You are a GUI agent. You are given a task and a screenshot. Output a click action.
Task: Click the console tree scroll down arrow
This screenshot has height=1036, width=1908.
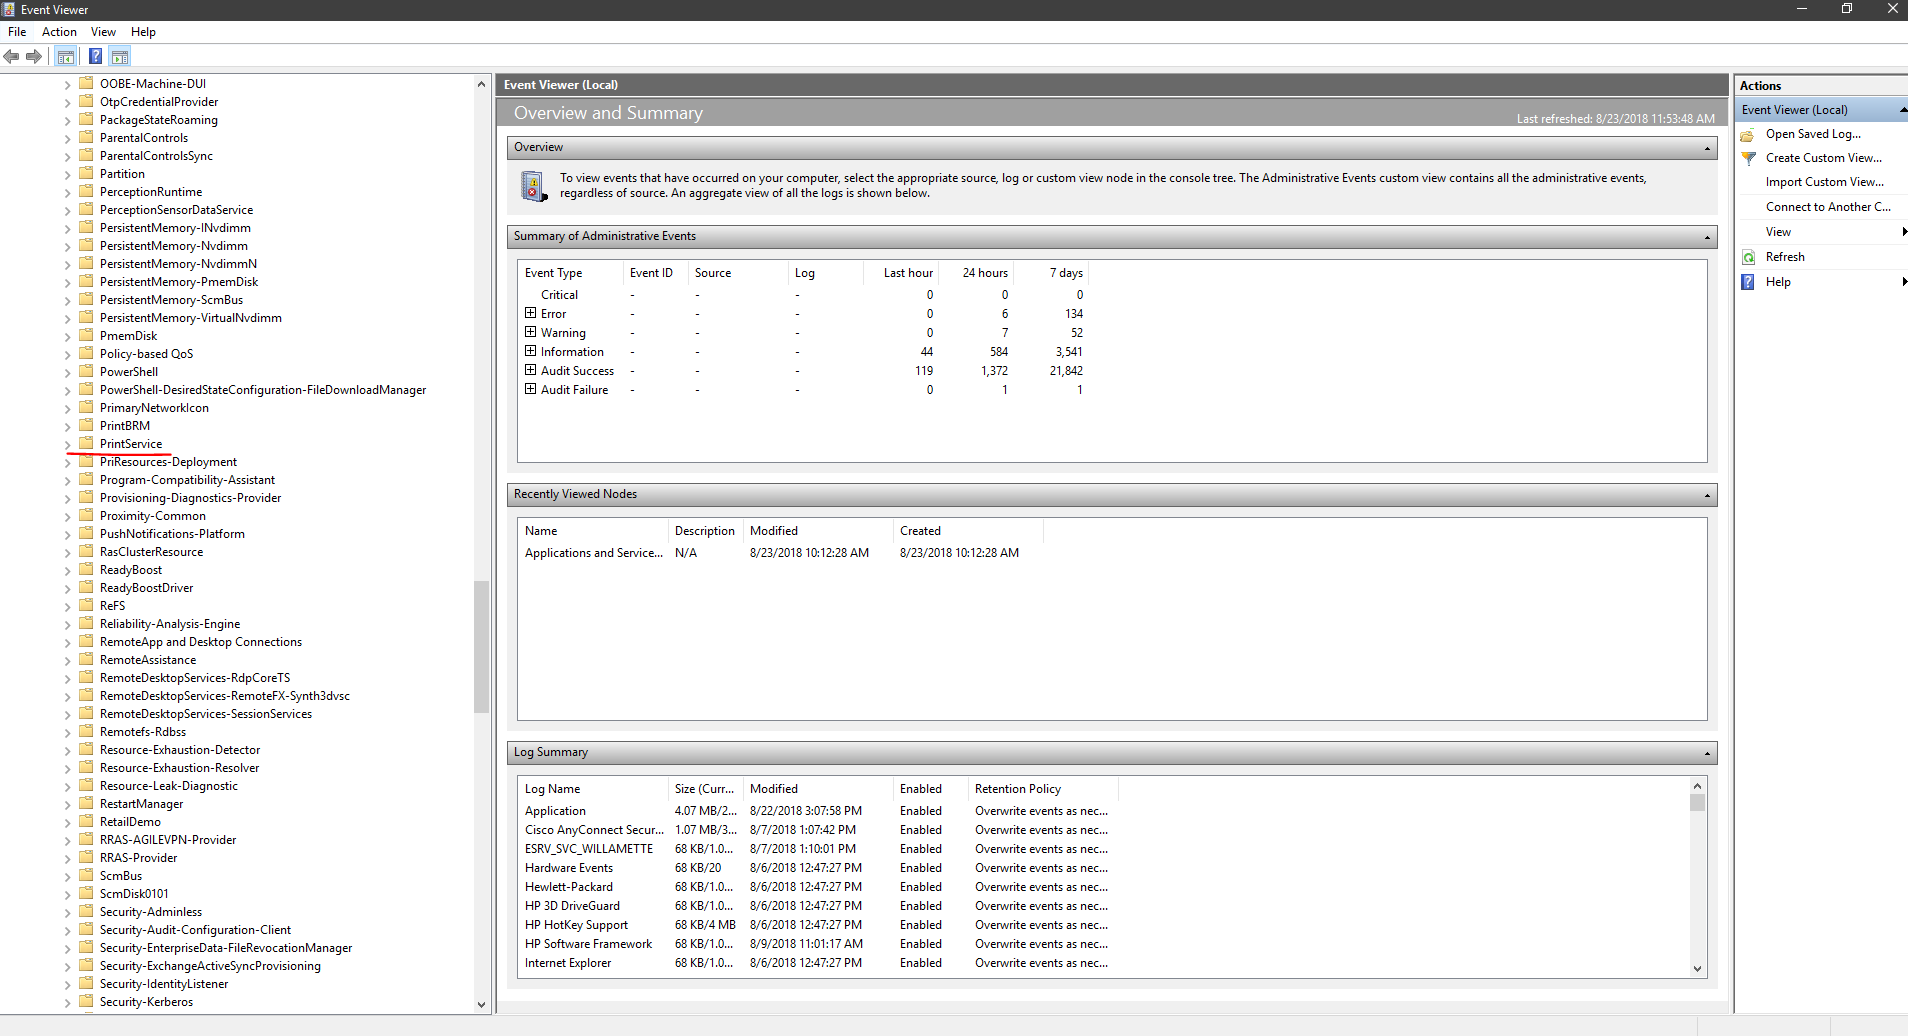pos(481,1004)
